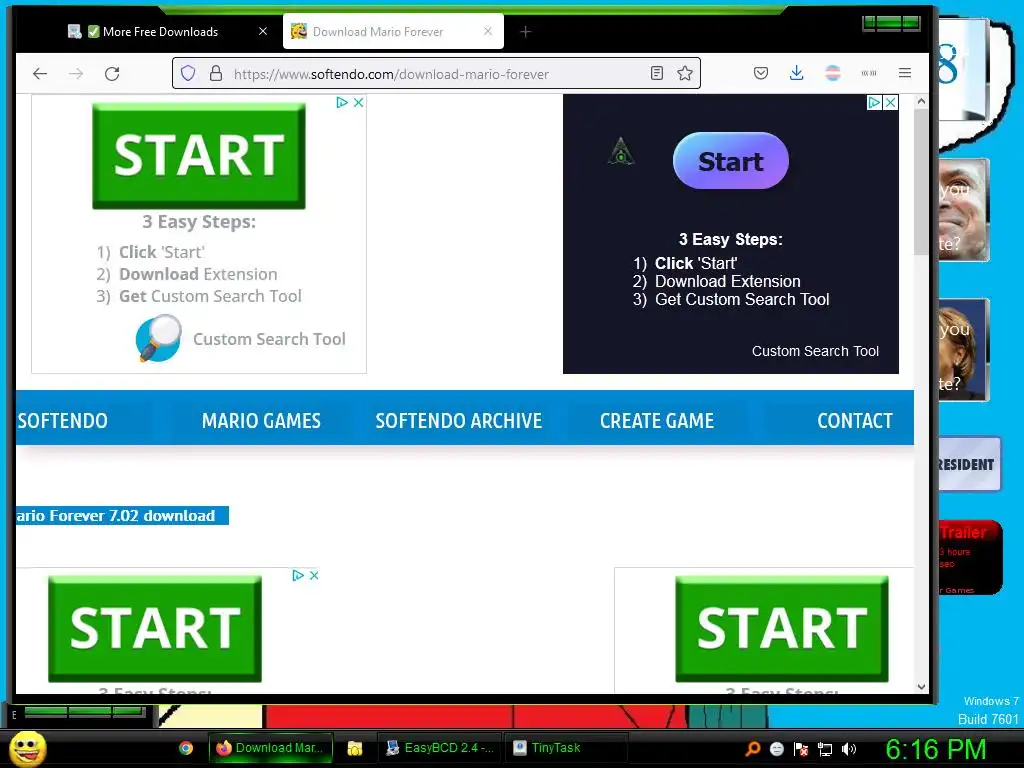Open the folder icon on the taskbar
Viewport: 1024px width, 768px height.
[355, 748]
